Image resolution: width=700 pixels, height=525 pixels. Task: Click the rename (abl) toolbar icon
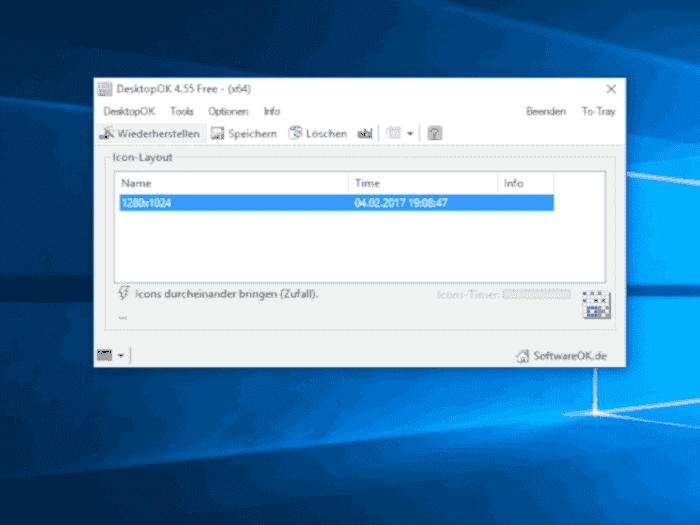click(365, 133)
